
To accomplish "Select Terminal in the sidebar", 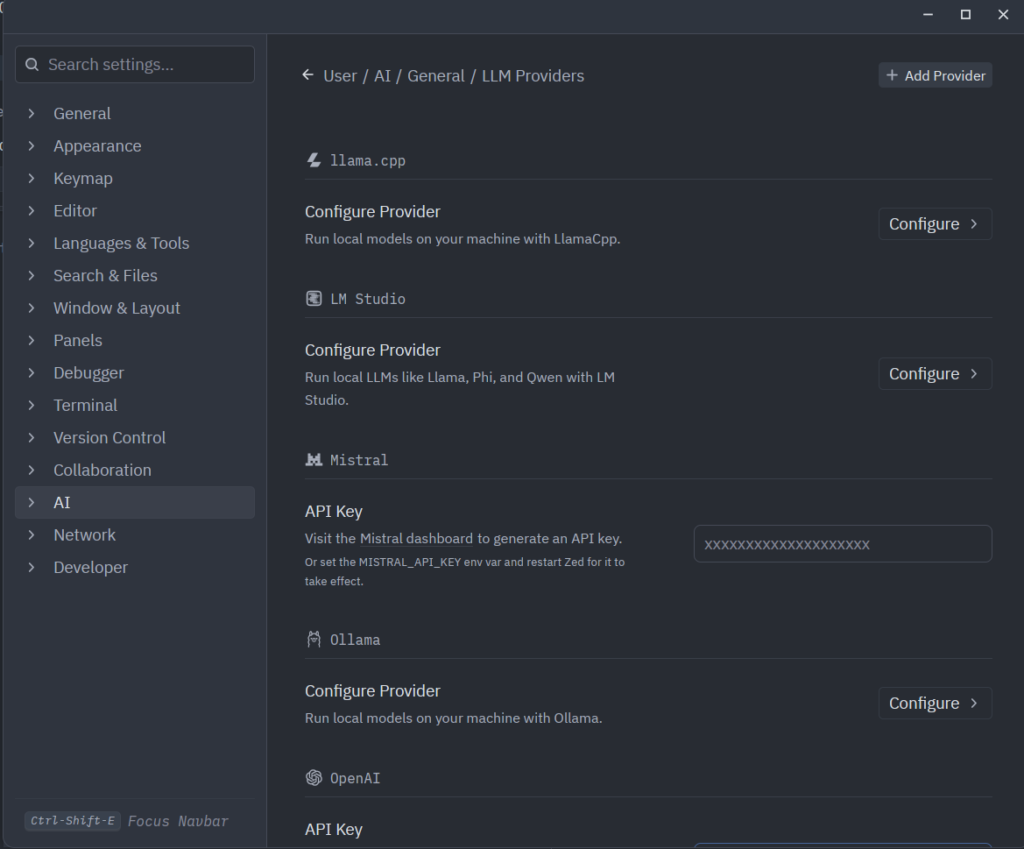I will tap(135, 406).
